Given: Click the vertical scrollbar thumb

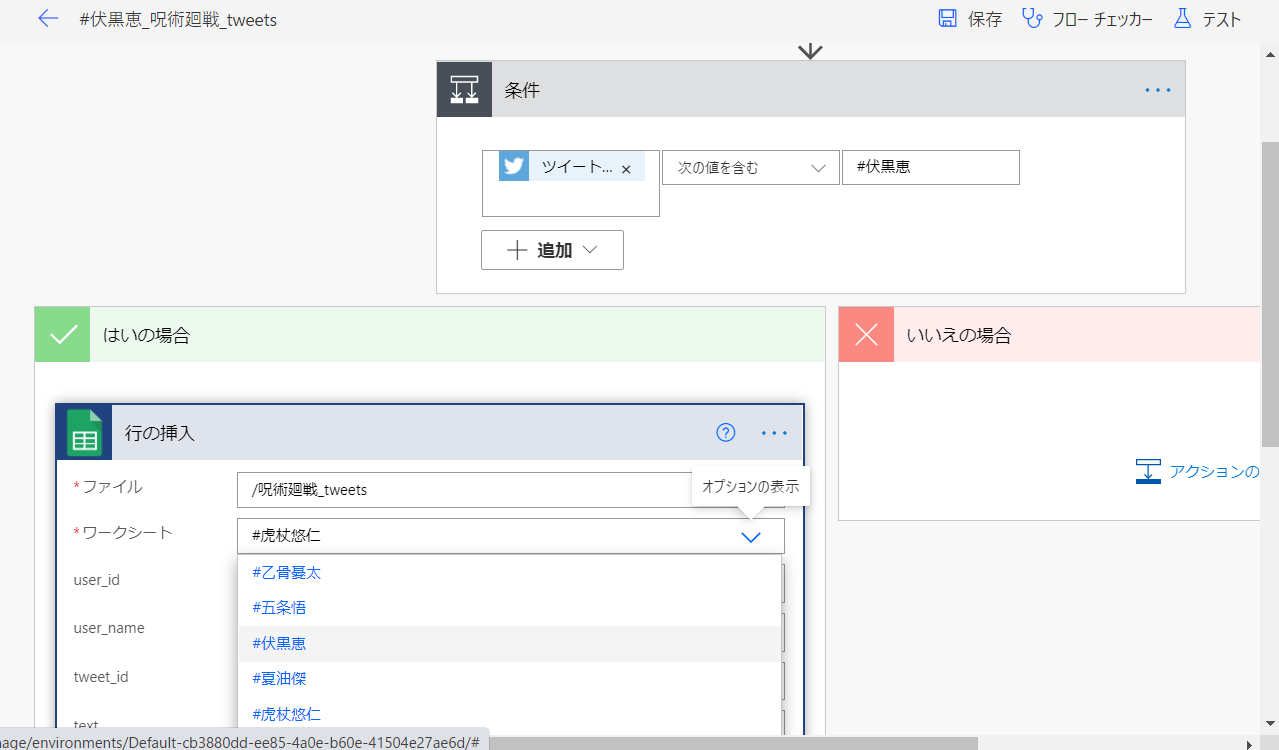Looking at the screenshot, I should pyautogui.click(x=1270, y=294).
